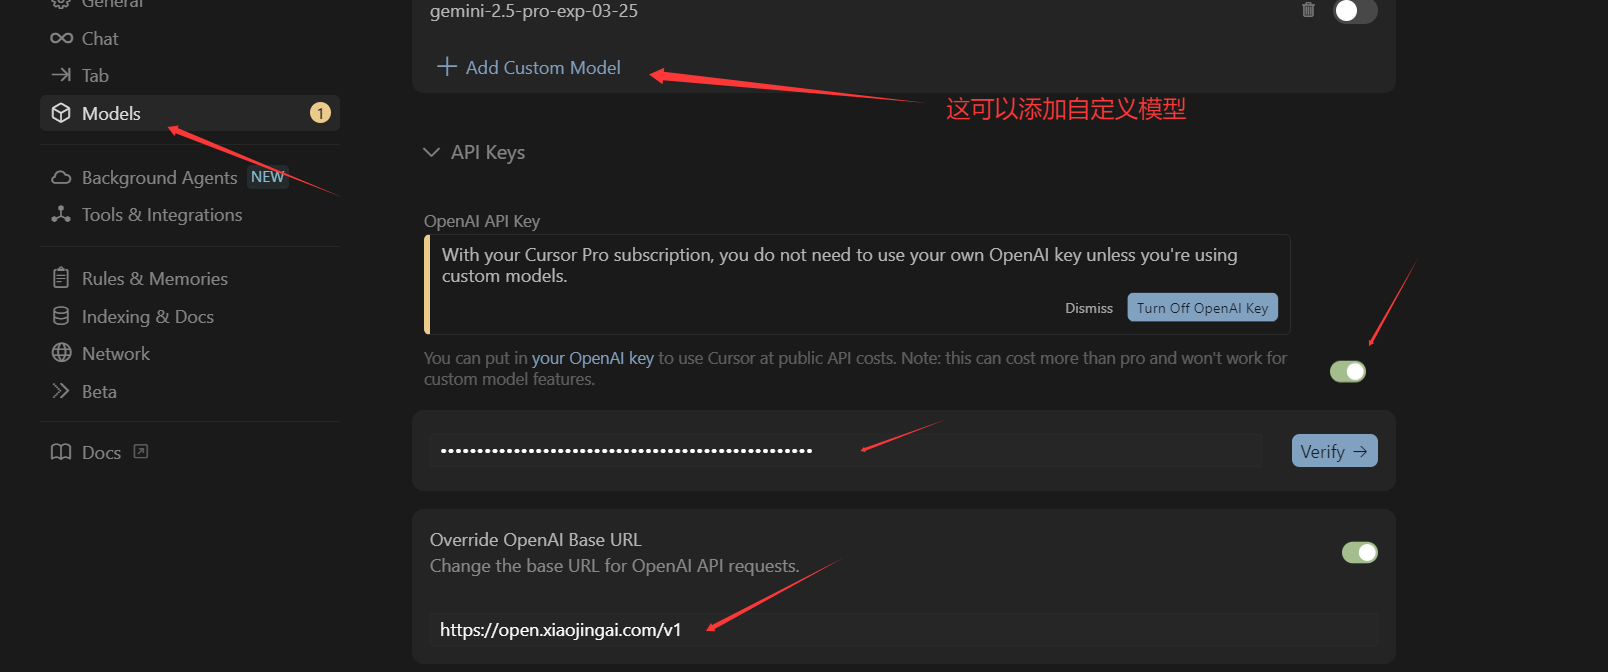The image size is (1608, 672).
Task: Delete gemini-2.5-pro-exp-03-25 with trash icon
Action: point(1308,10)
